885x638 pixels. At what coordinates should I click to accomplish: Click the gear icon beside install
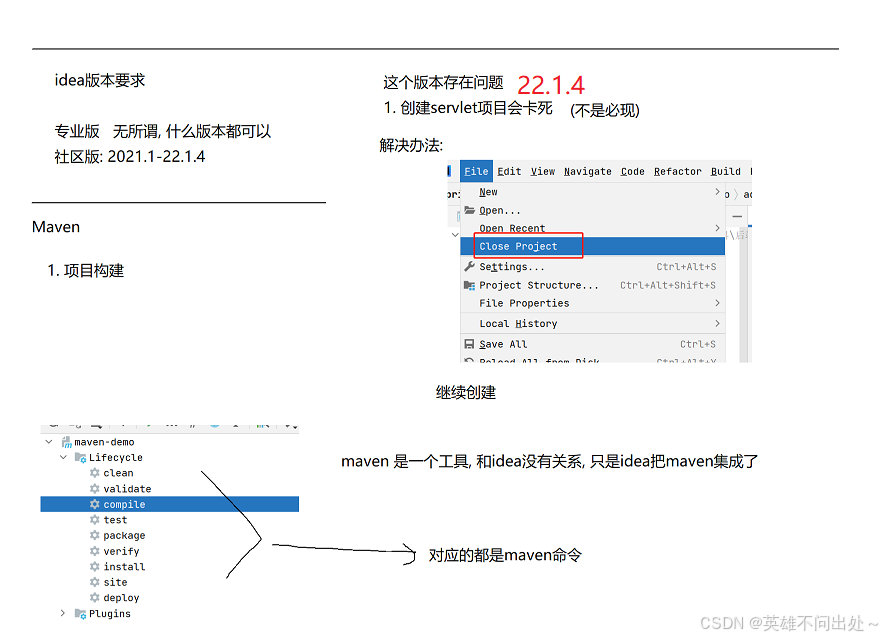click(95, 566)
